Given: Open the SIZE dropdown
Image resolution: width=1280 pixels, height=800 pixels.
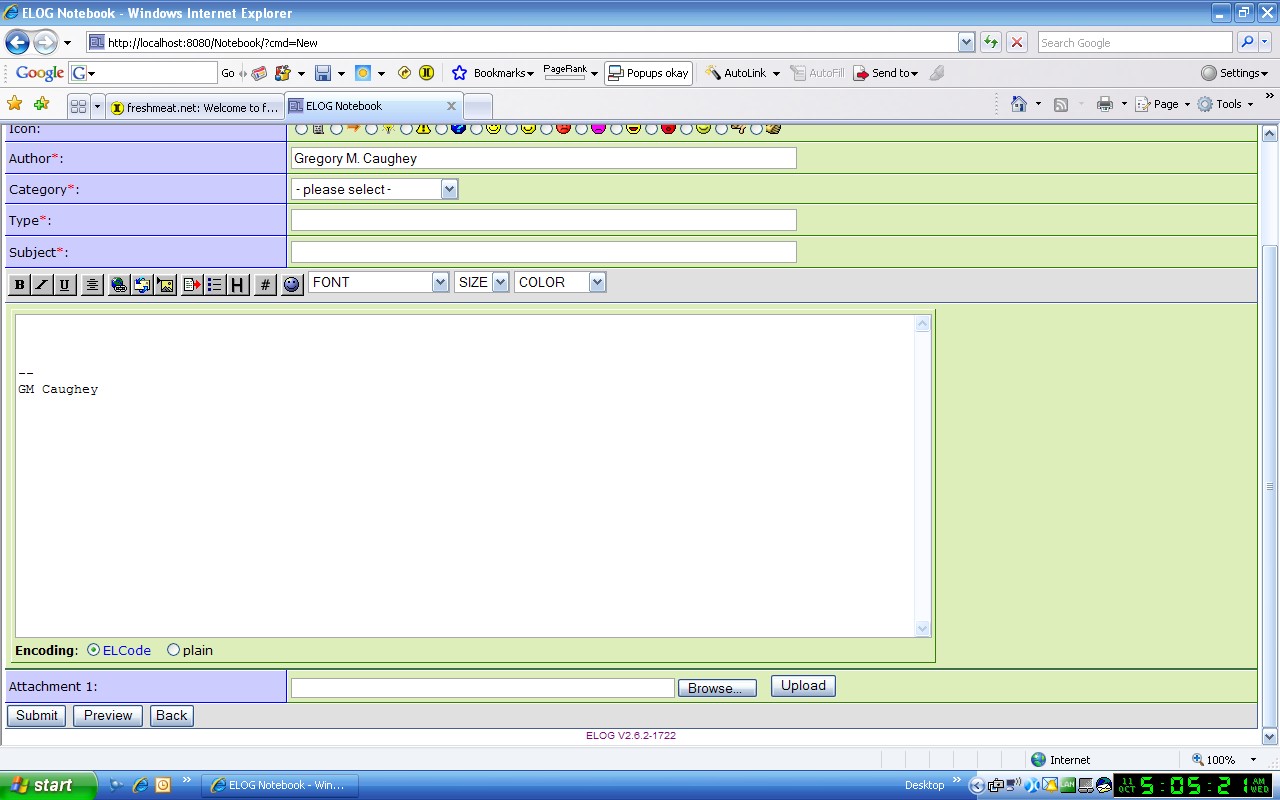Looking at the screenshot, I should [x=482, y=282].
